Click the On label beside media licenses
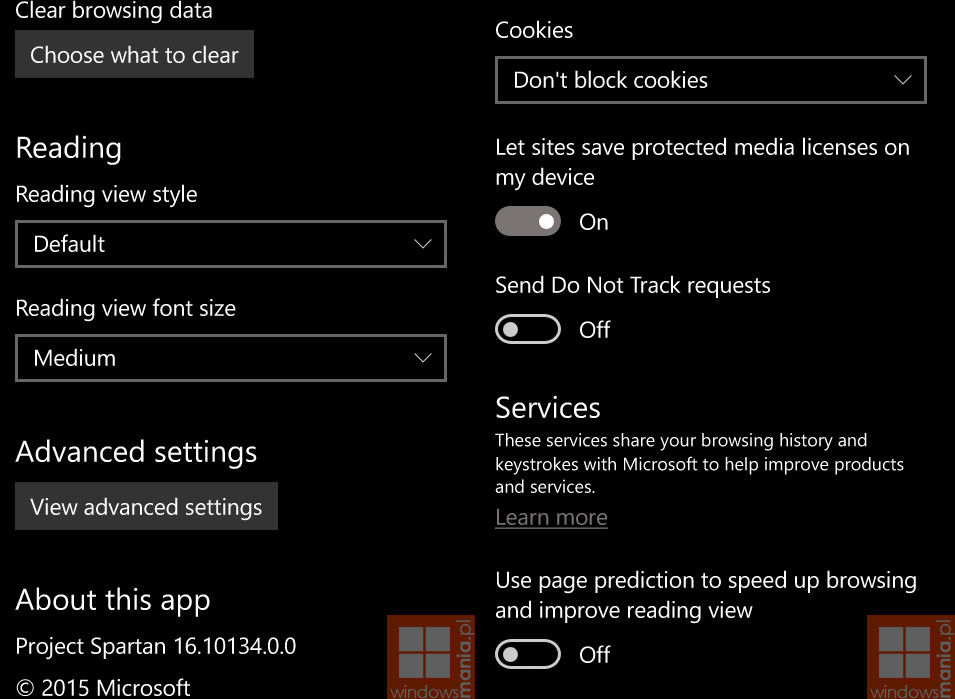 594,222
